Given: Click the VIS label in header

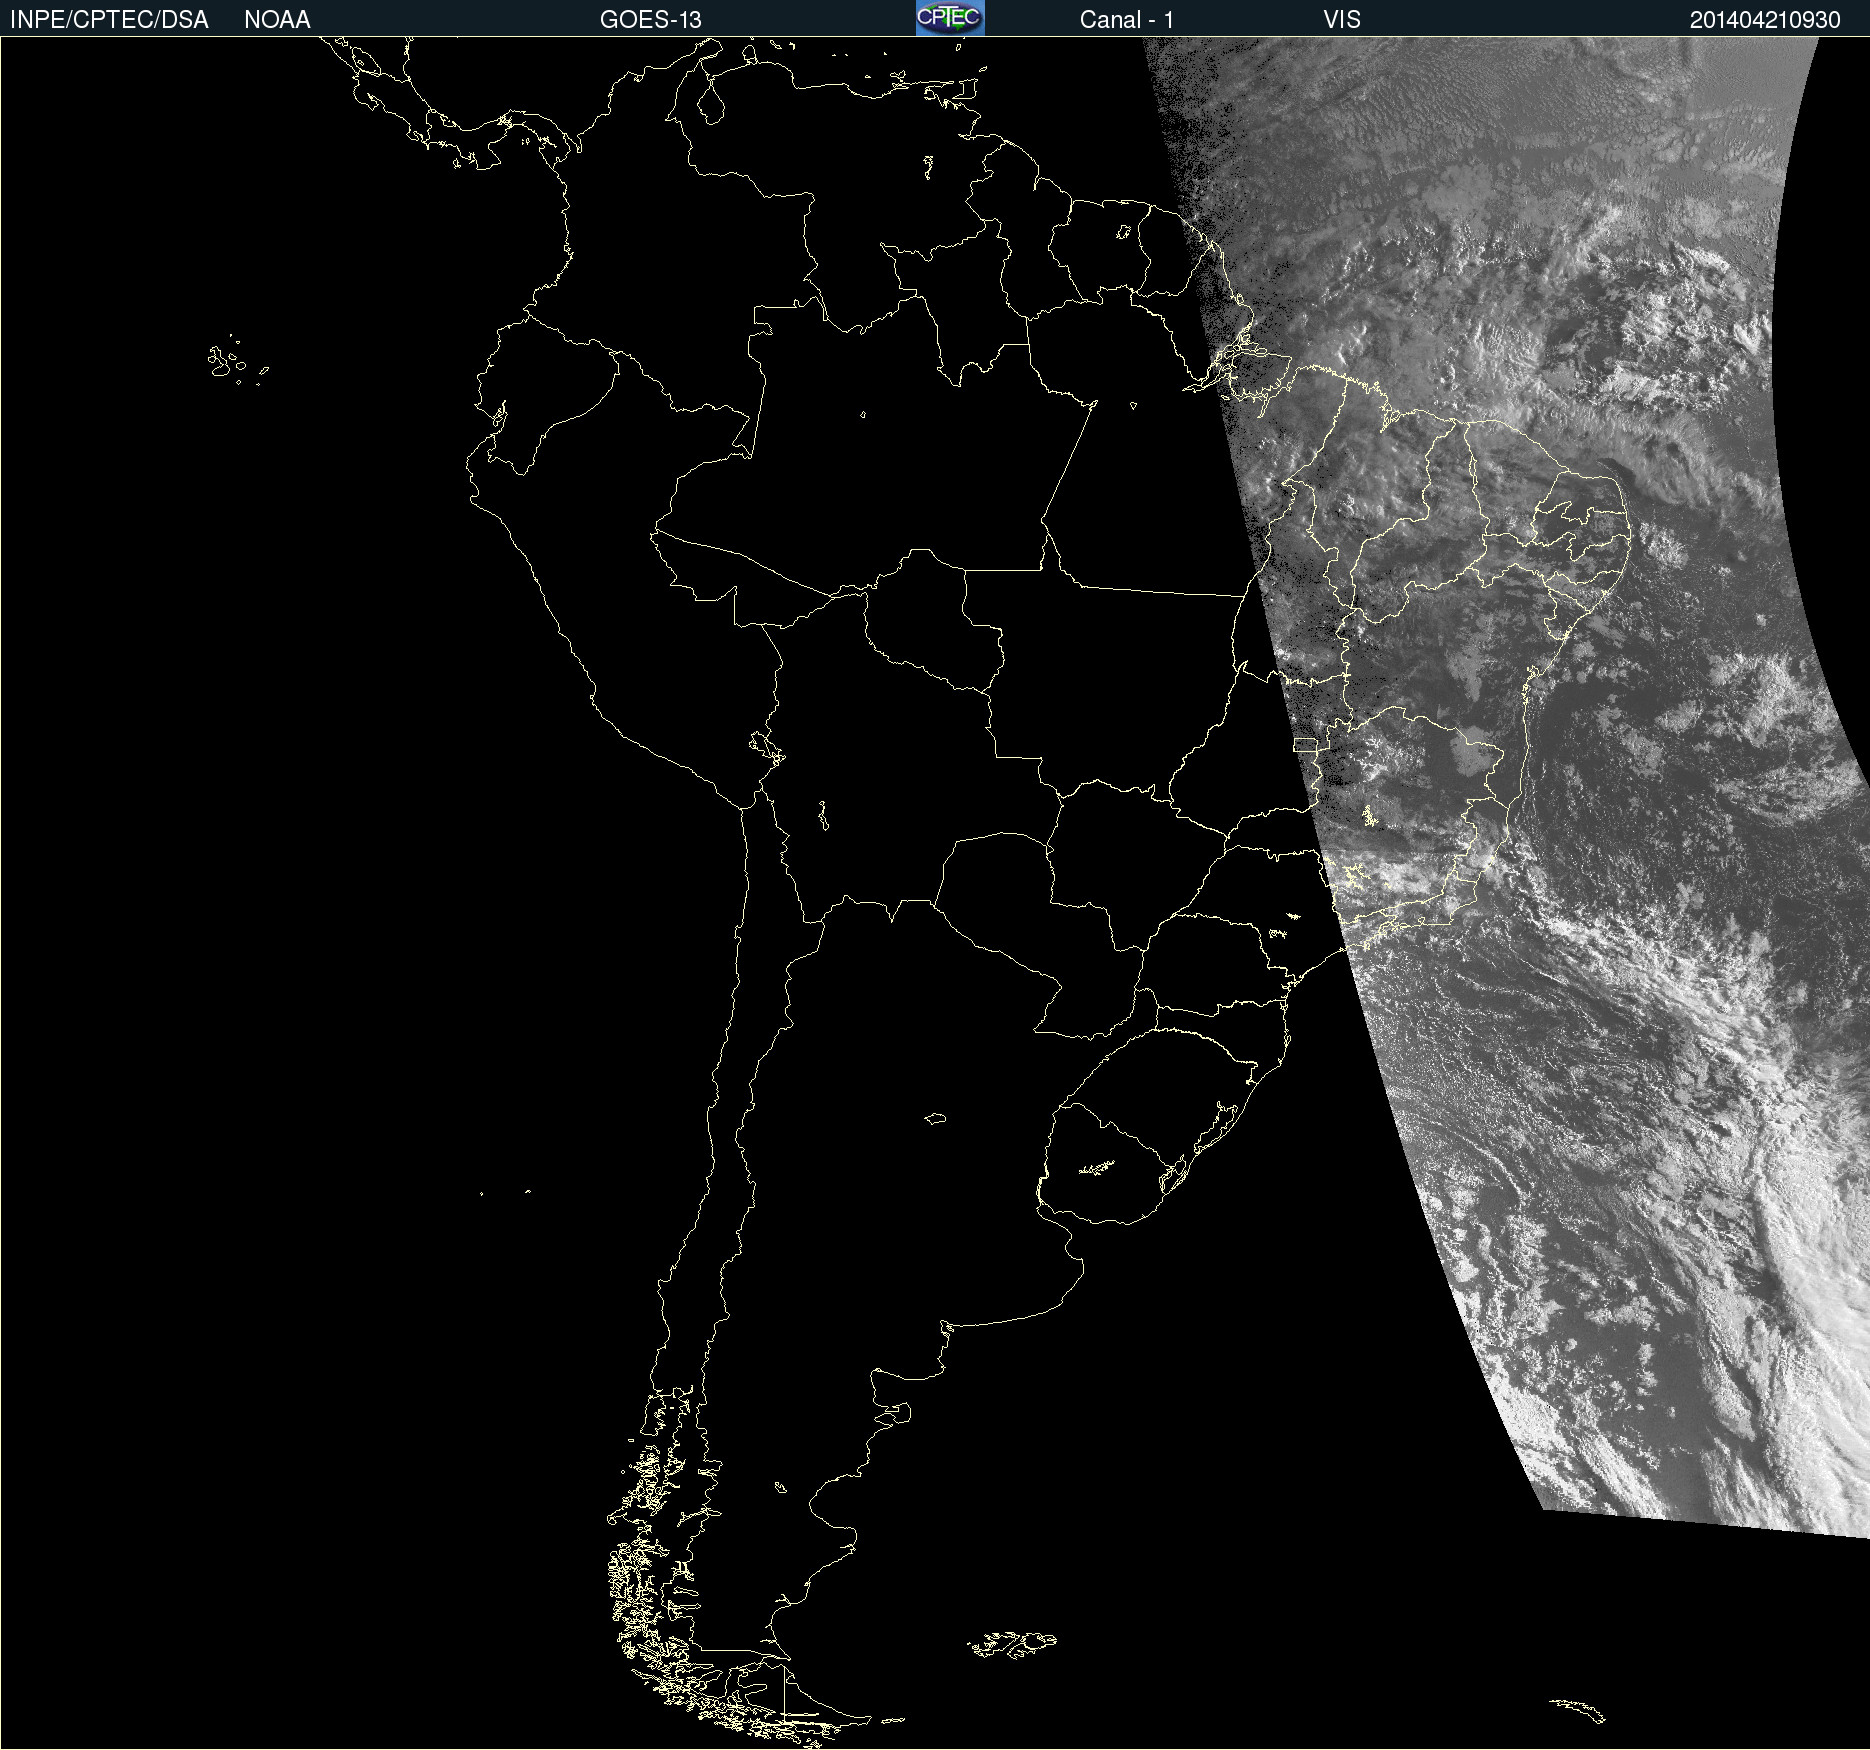Looking at the screenshot, I should coord(1342,20).
